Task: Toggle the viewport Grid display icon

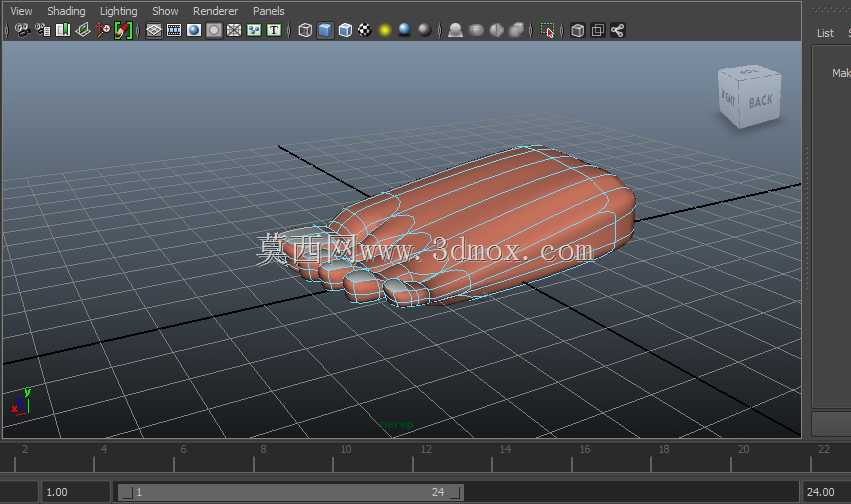Action: point(154,30)
